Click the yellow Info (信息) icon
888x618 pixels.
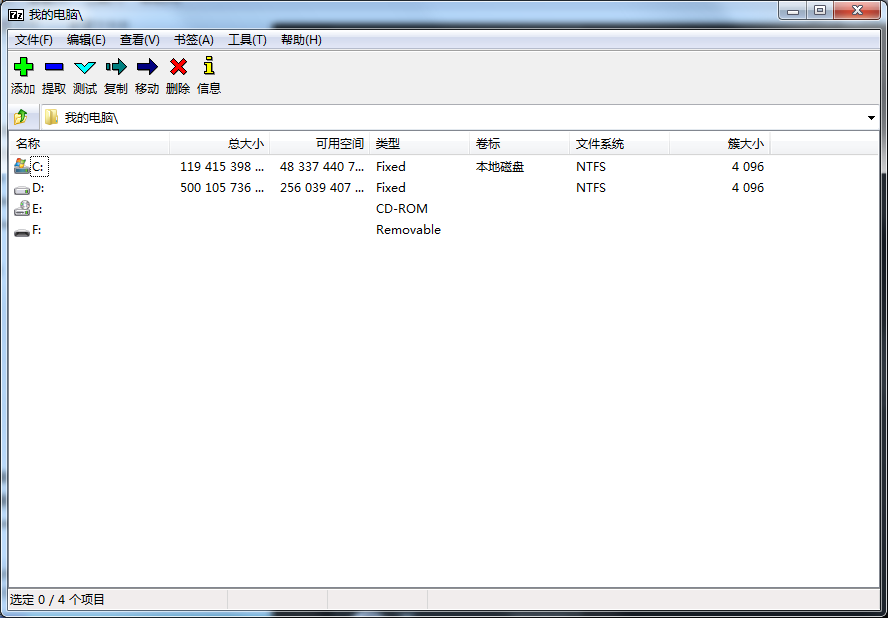[x=208, y=68]
